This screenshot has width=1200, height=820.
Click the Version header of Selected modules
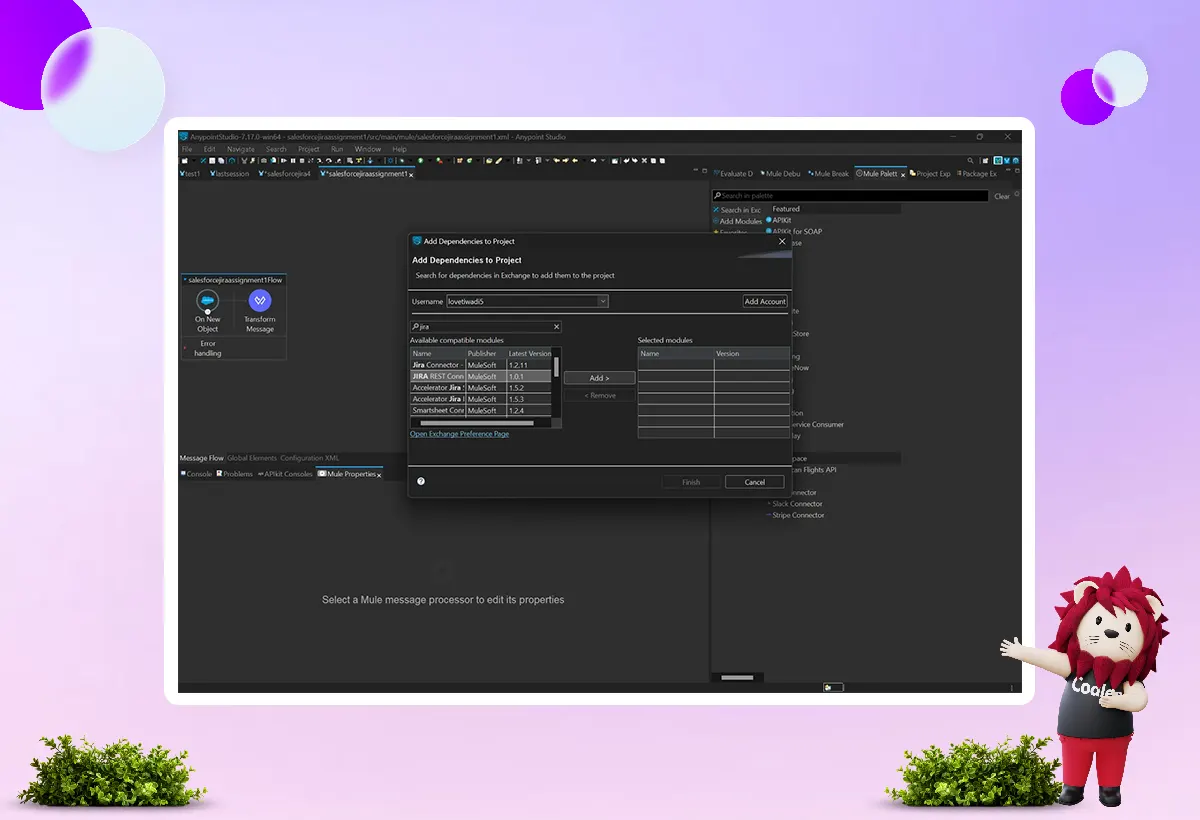click(x=752, y=354)
